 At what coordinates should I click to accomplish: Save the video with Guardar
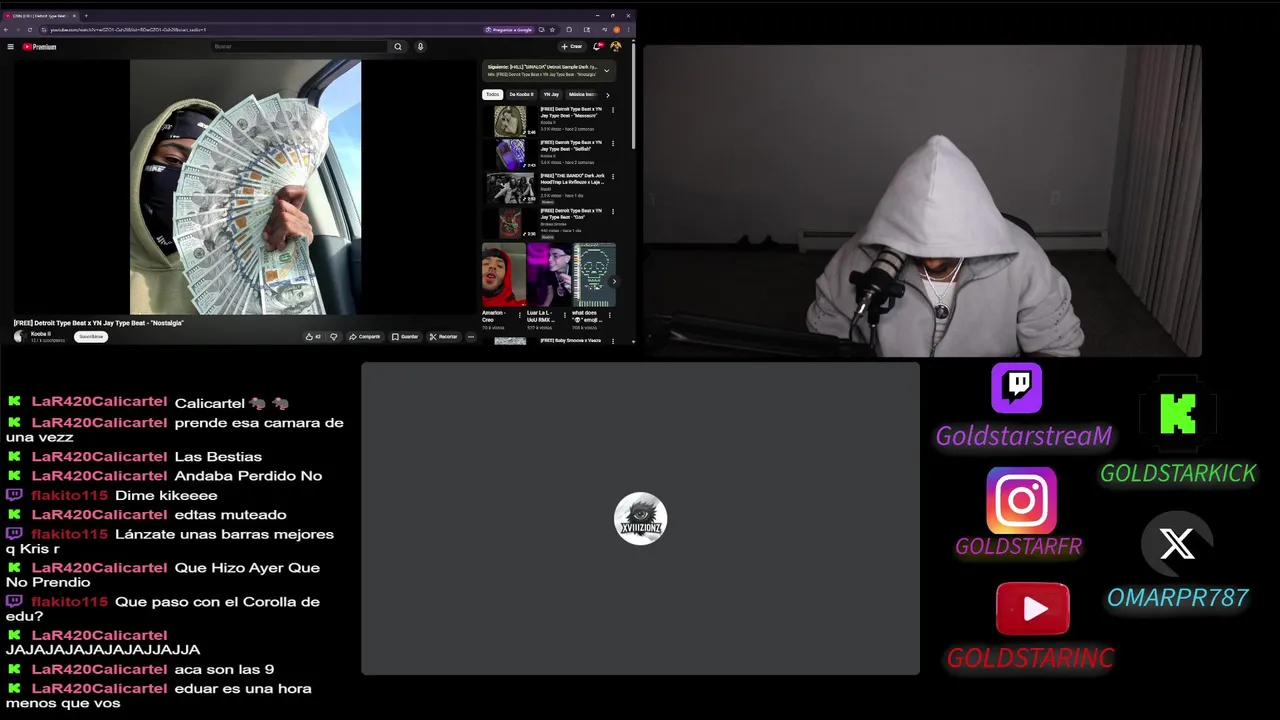pos(405,337)
